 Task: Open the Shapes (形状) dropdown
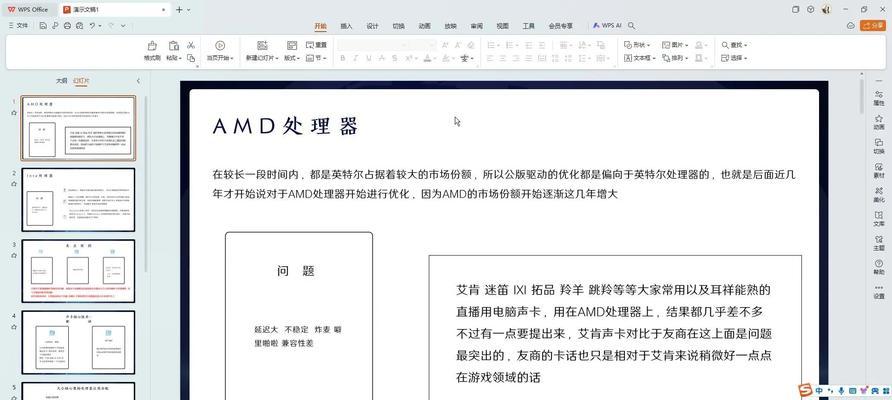click(x=637, y=45)
